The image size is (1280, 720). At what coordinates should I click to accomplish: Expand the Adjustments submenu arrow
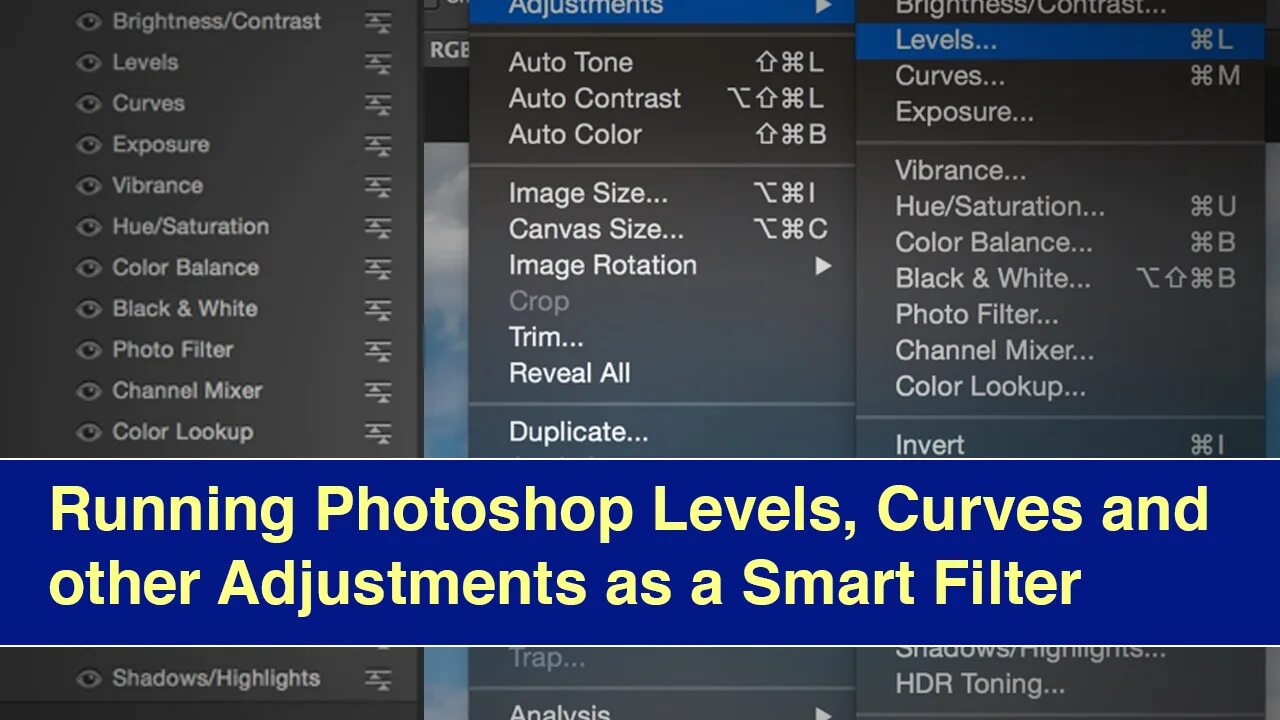(x=823, y=7)
